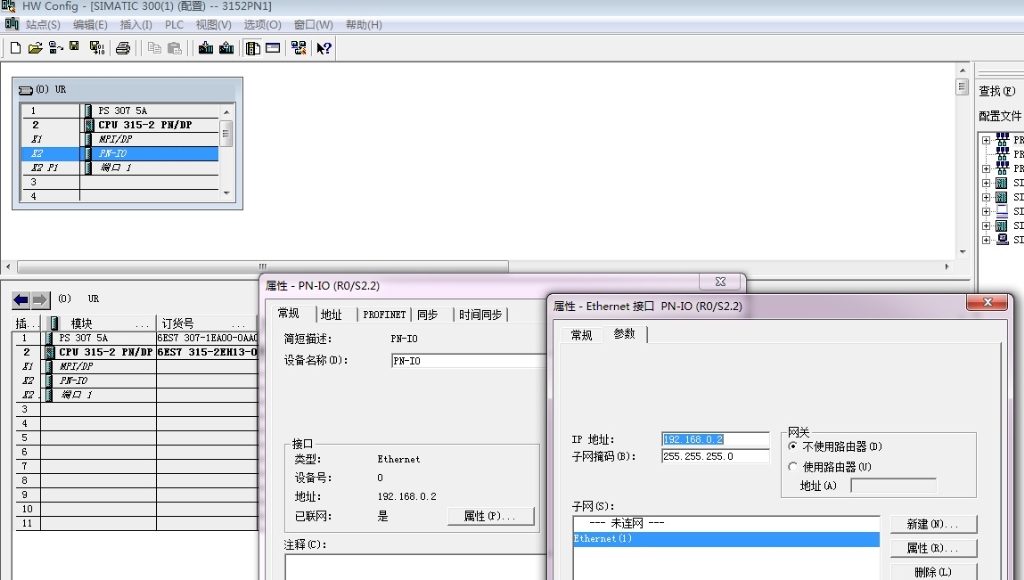Open Configure Network from the toolbar

(x=298, y=48)
